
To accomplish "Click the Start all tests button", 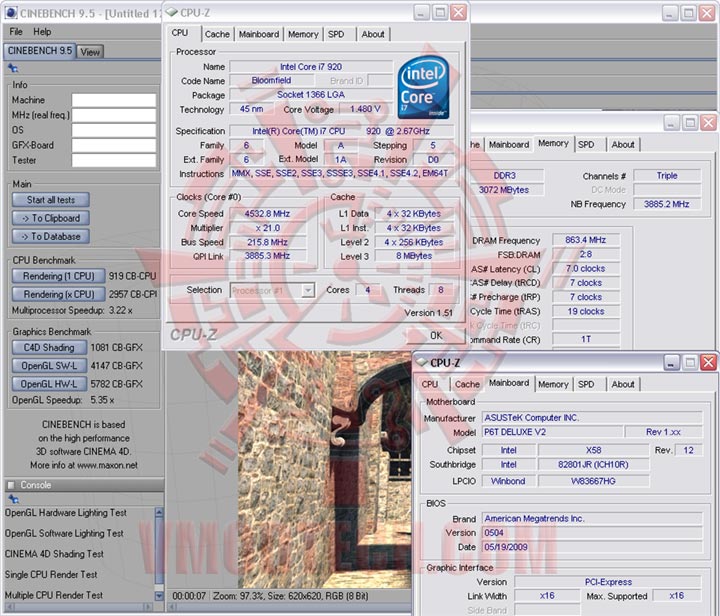I will click(x=51, y=200).
